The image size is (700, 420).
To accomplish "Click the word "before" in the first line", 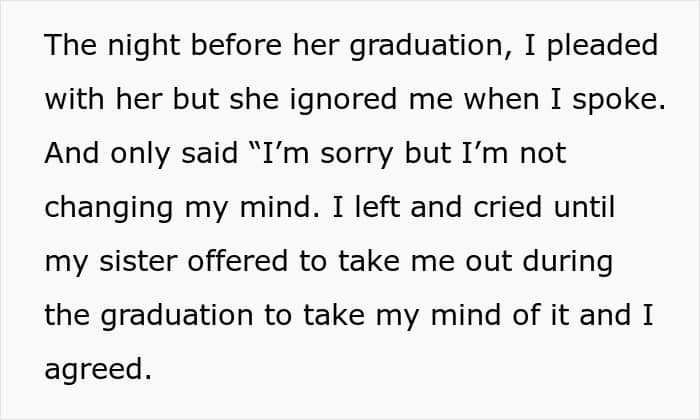I will pos(236,45).
